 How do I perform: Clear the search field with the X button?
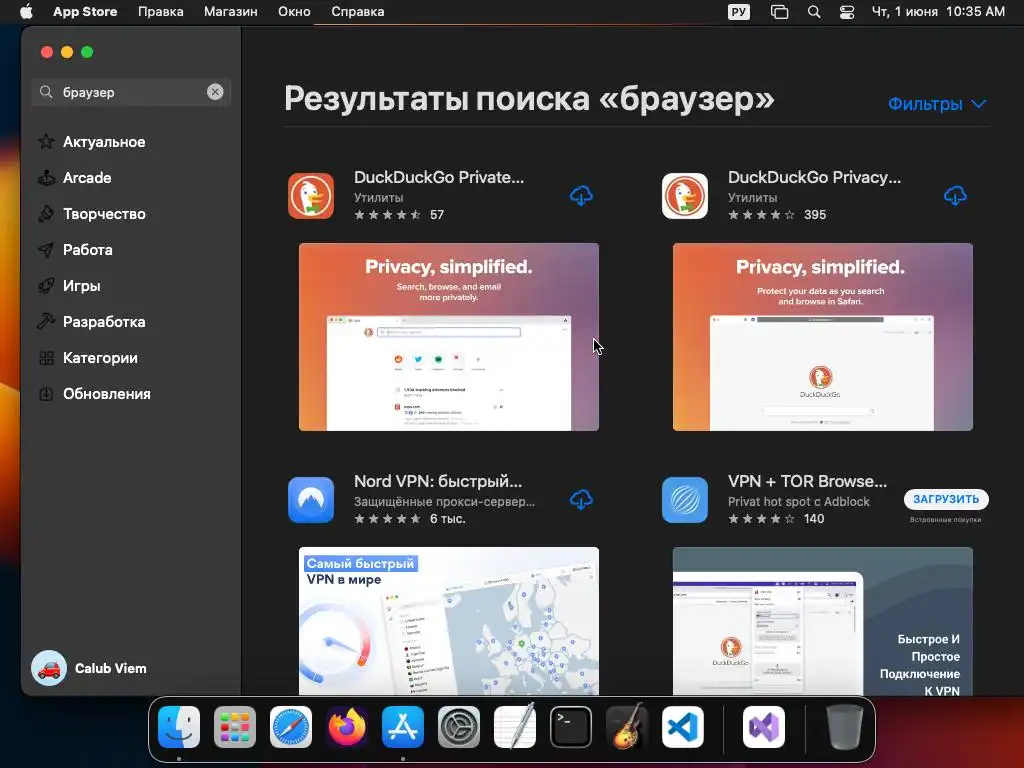point(215,92)
